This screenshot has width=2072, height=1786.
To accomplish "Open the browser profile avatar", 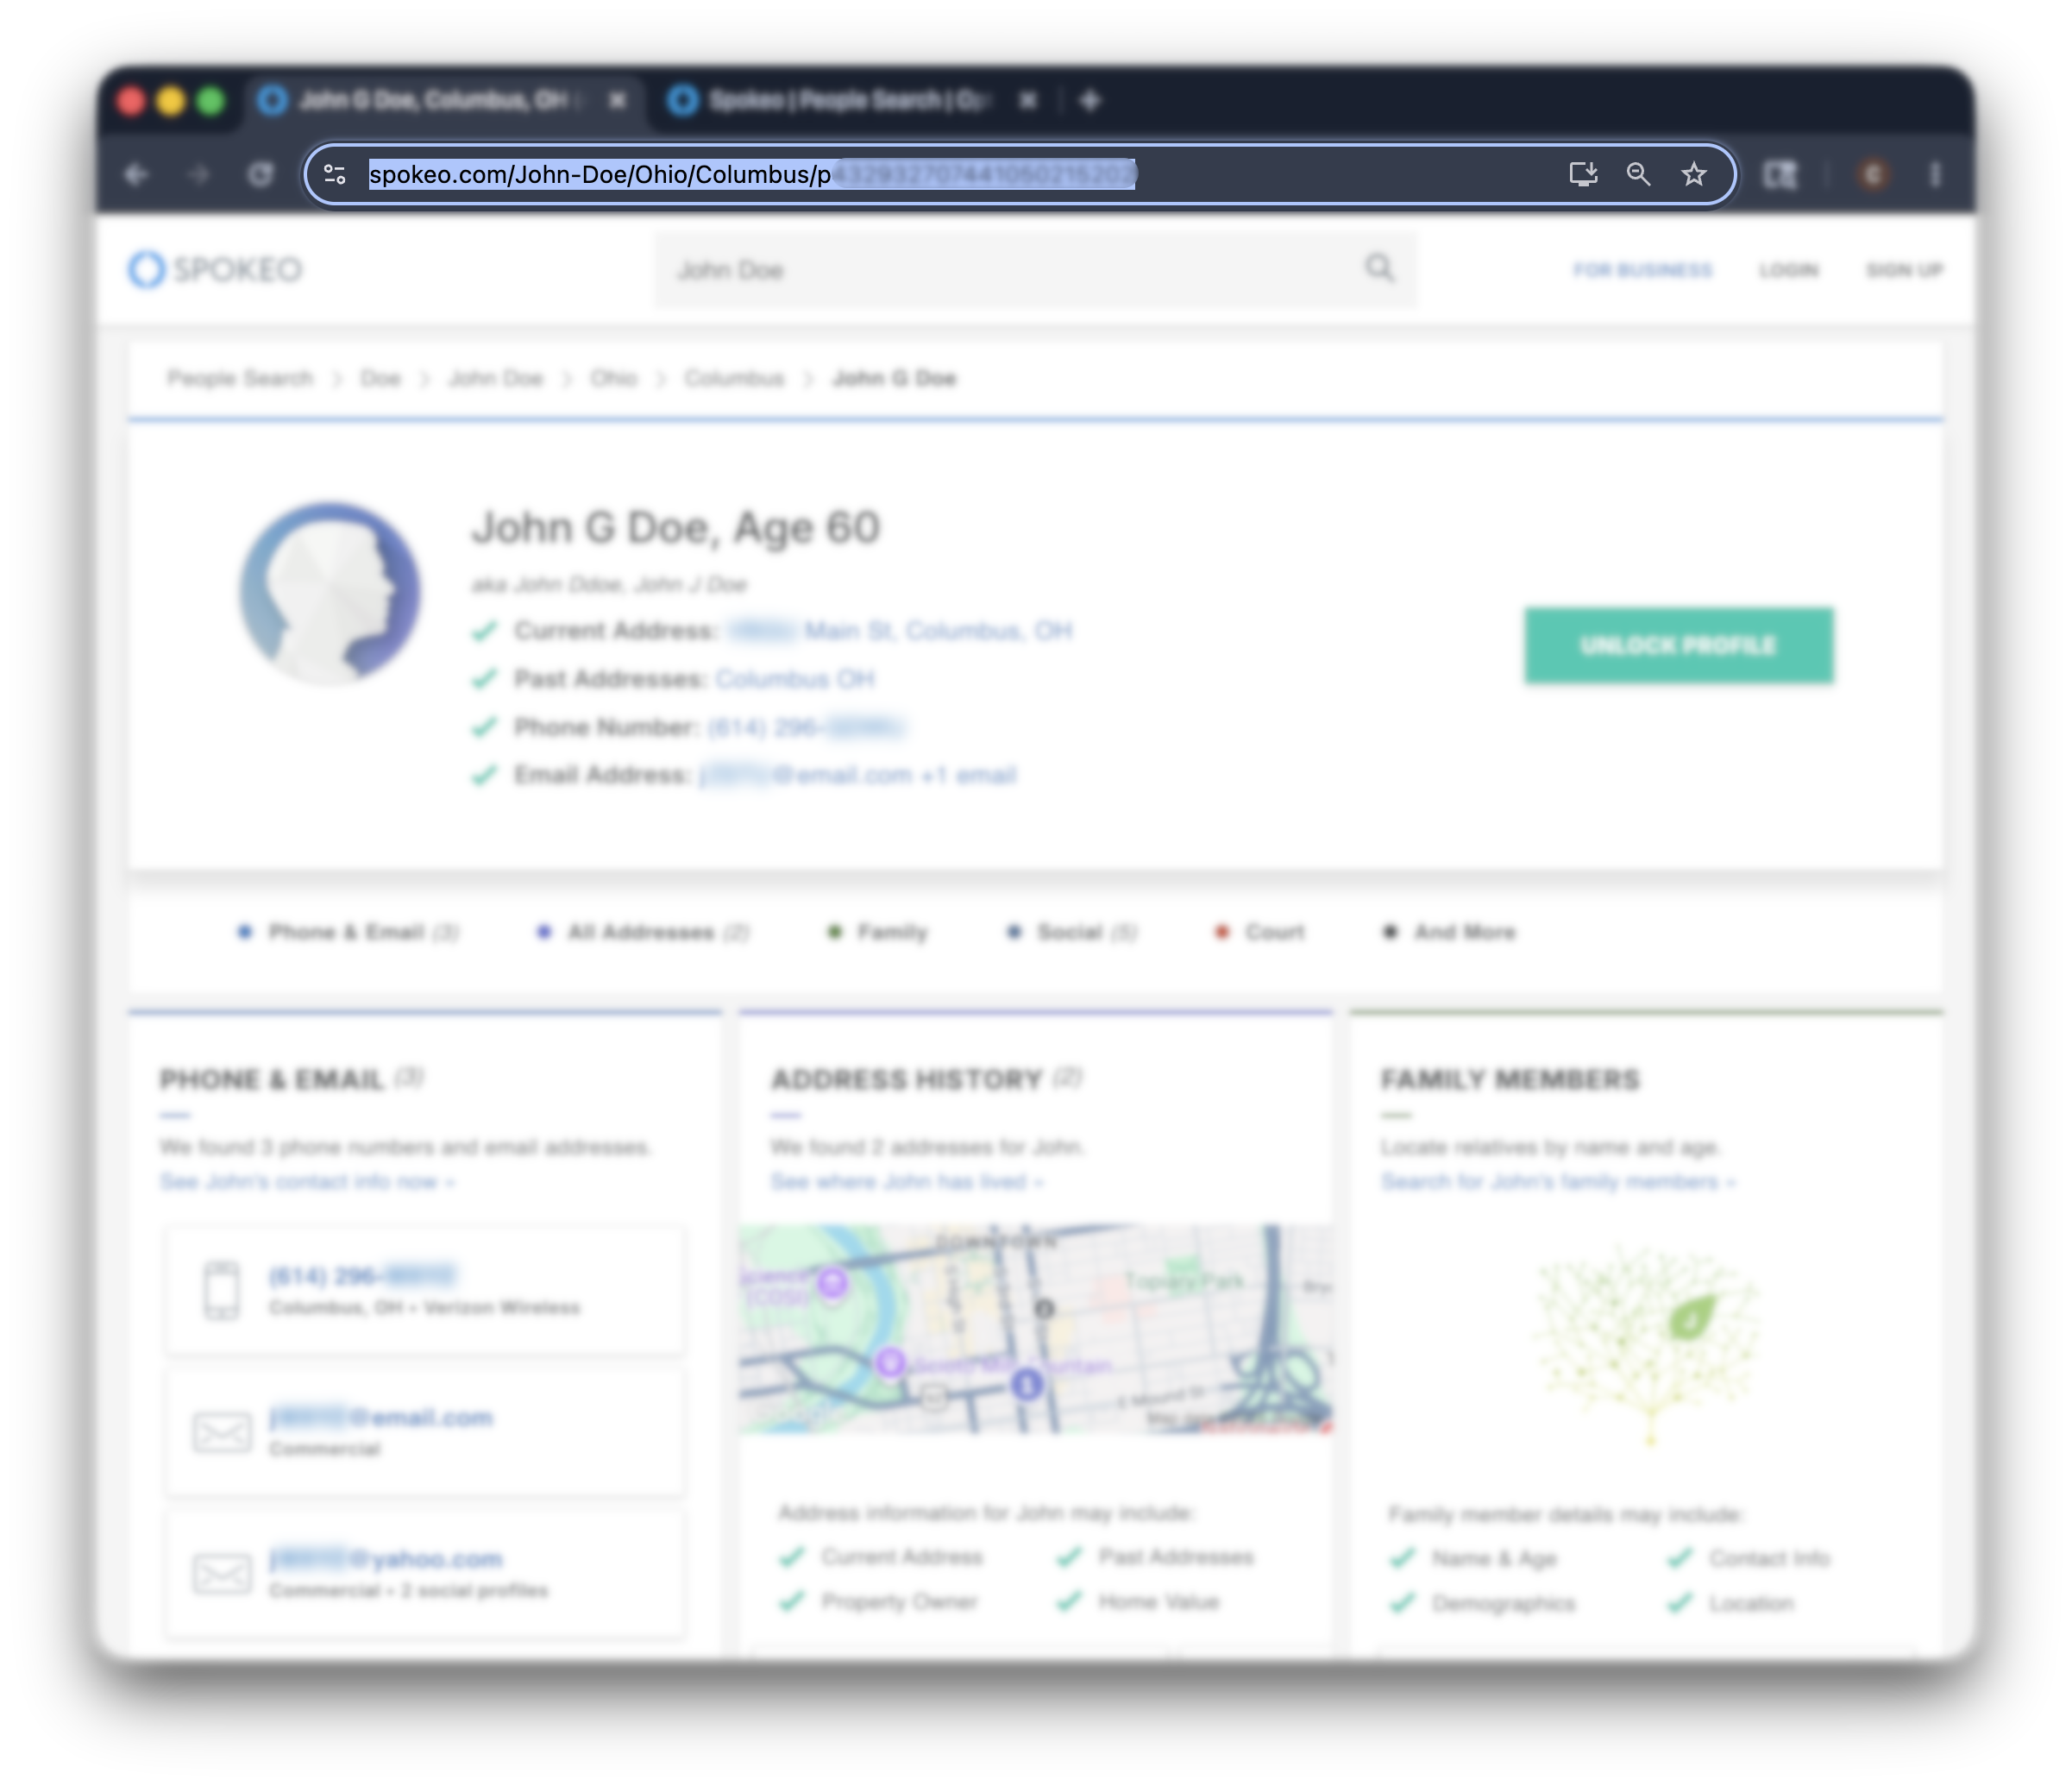I will [1873, 175].
